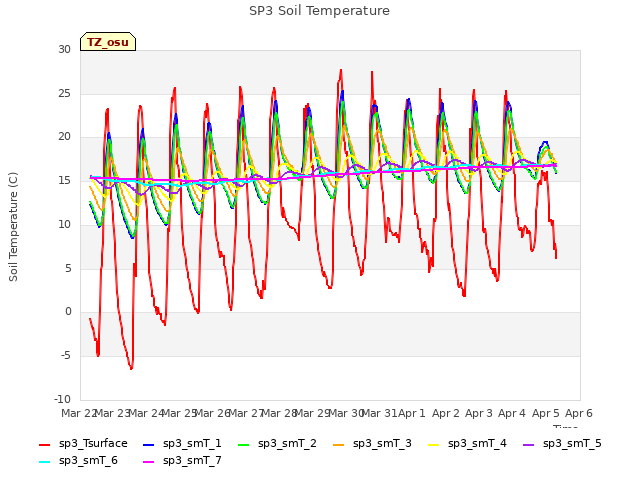
Task: Click the Apr 6 x-axis tick label
Action: click(579, 413)
